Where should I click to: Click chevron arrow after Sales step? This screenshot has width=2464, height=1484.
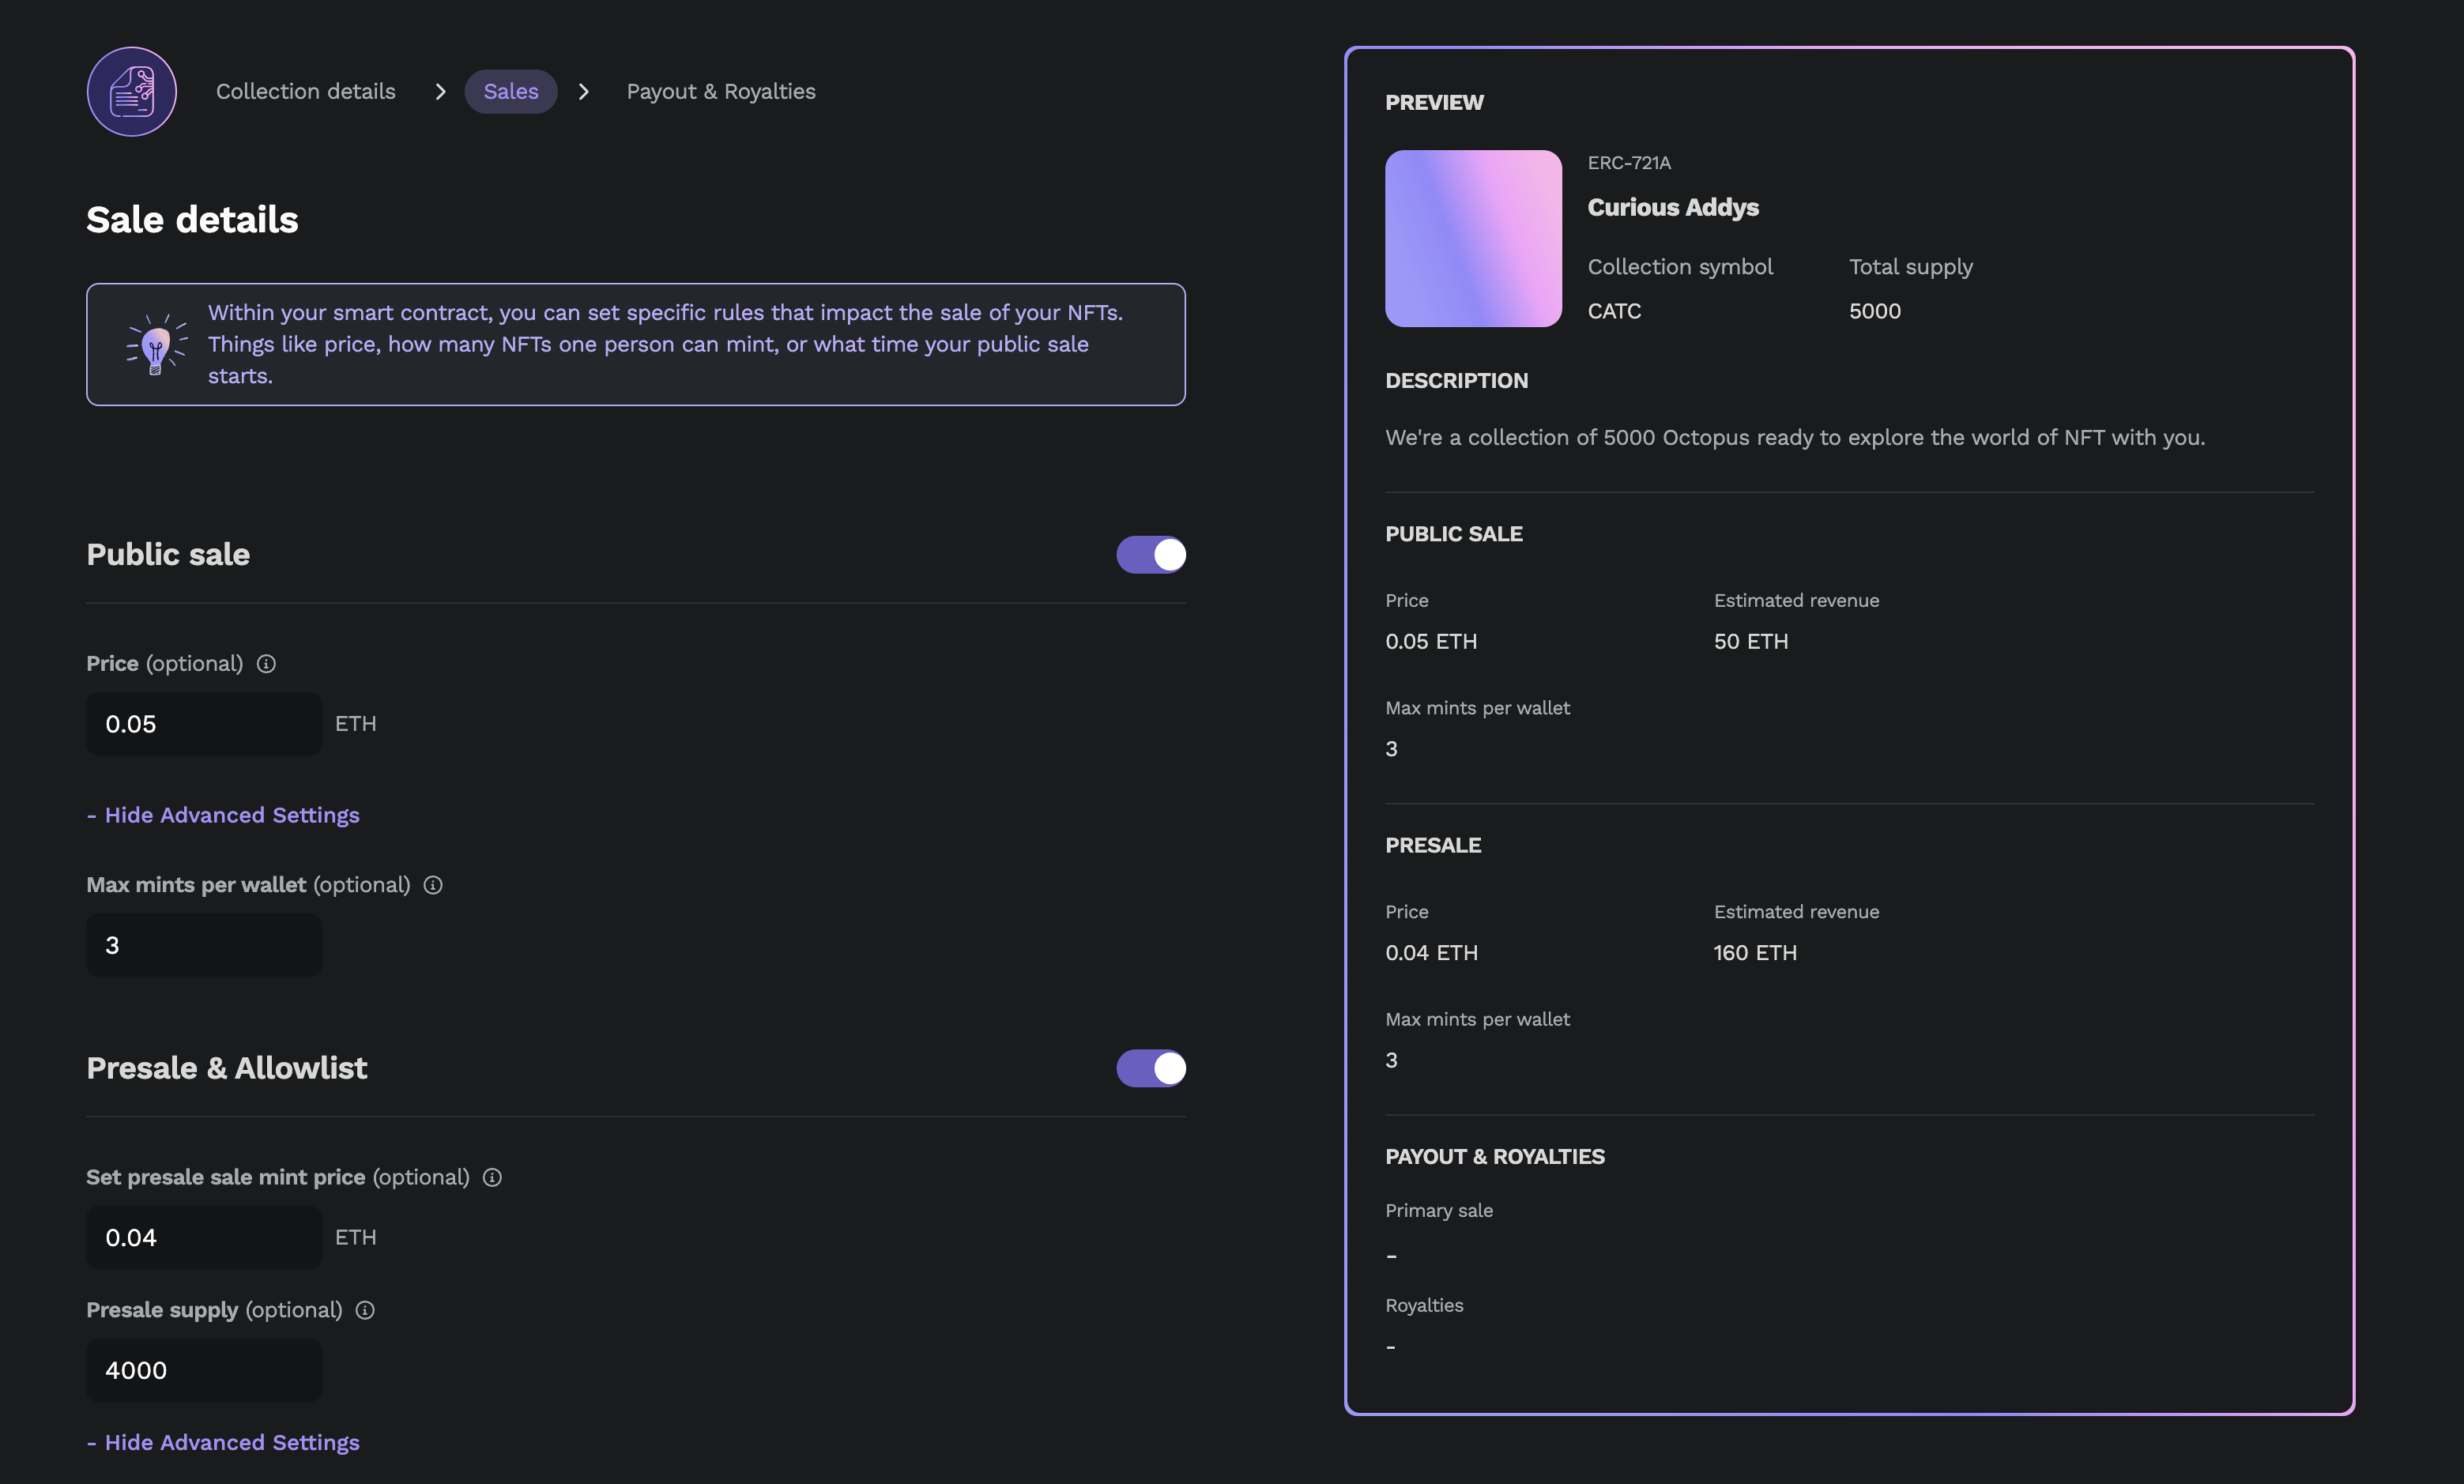(584, 91)
